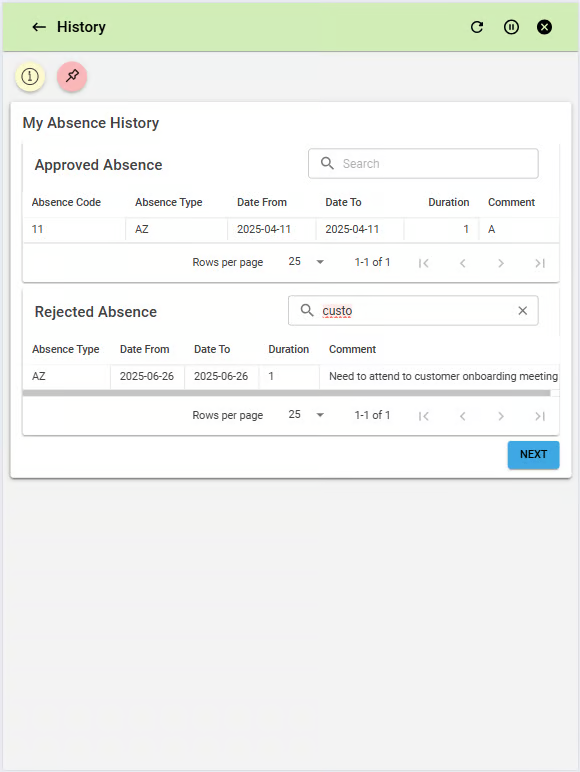Toggle the red pin button
The height and width of the screenshot is (772, 580).
pos(72,76)
